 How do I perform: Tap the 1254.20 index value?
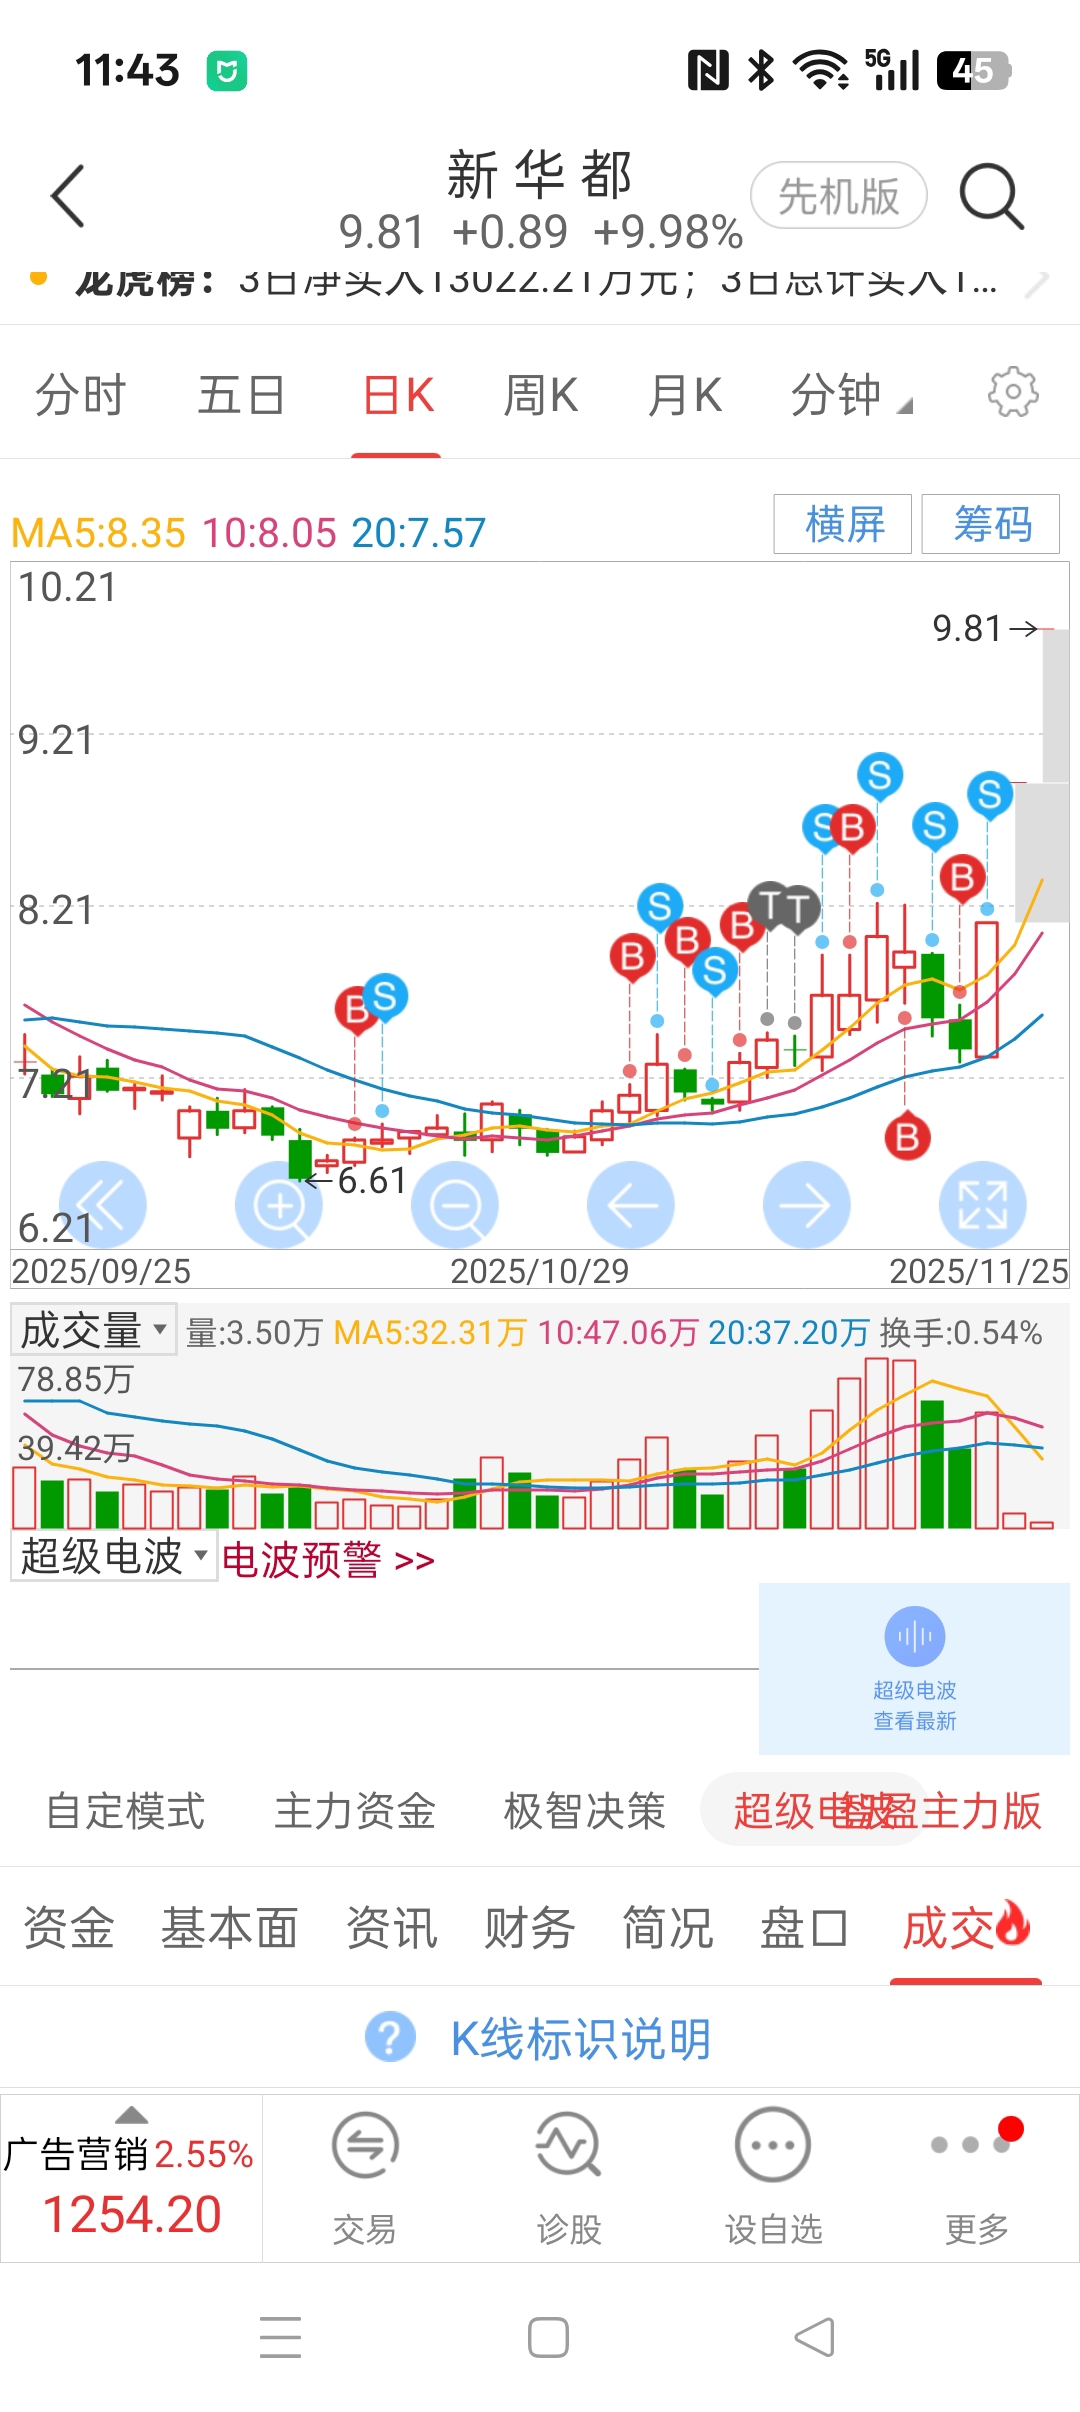(x=131, y=2214)
